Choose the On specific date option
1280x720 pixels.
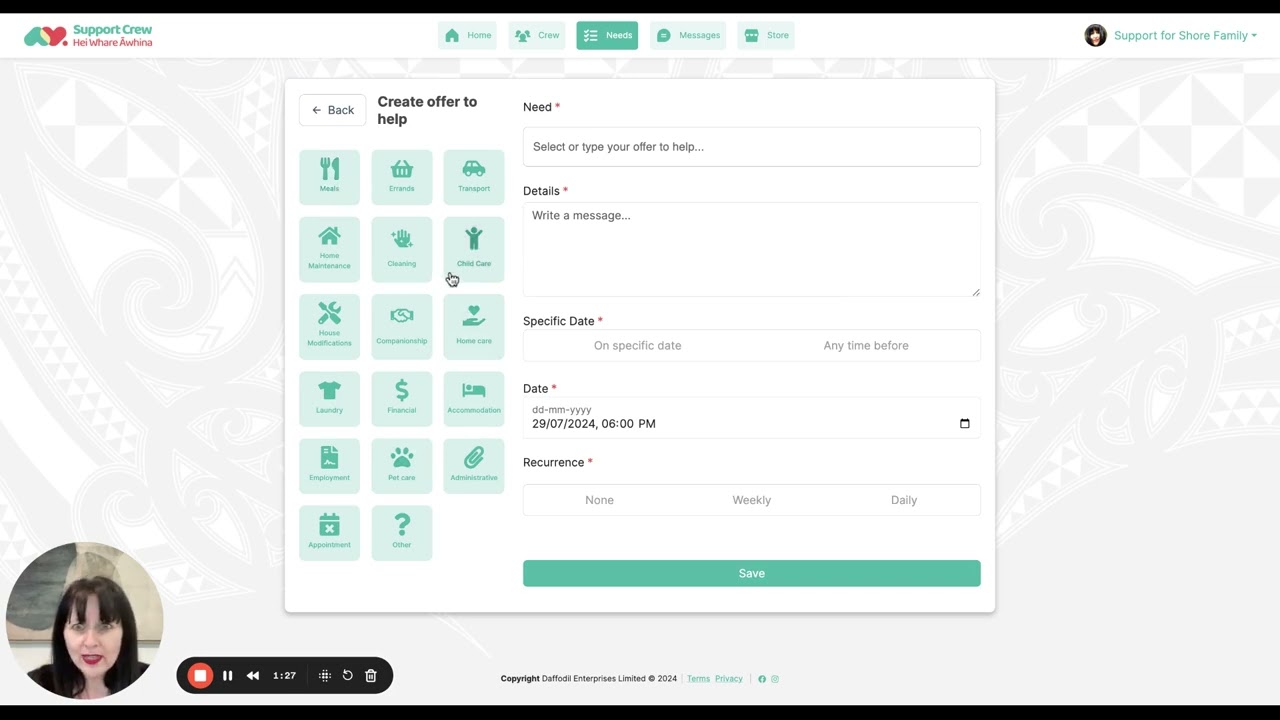(x=637, y=345)
